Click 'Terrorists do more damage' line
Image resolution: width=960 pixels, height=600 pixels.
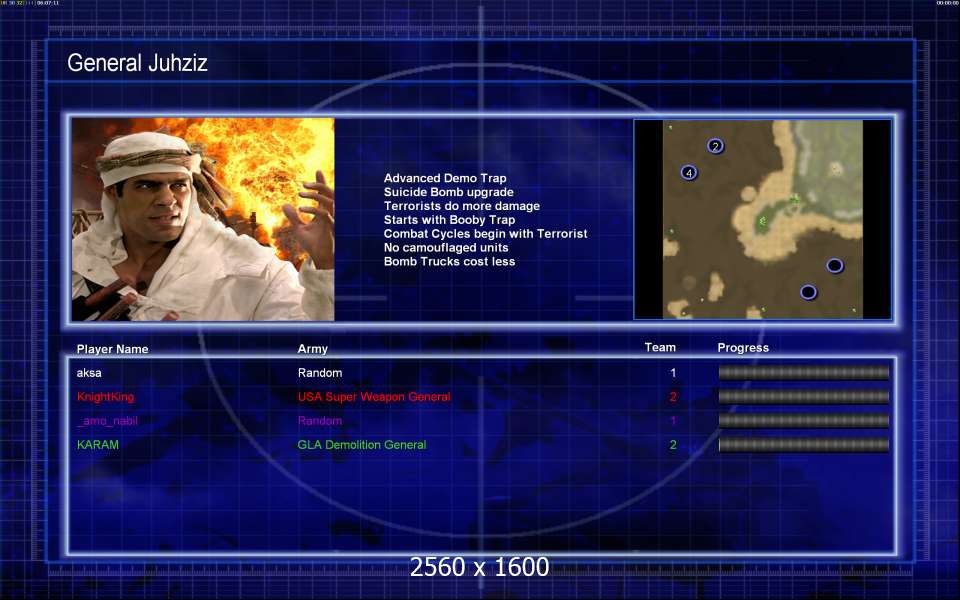coord(462,206)
